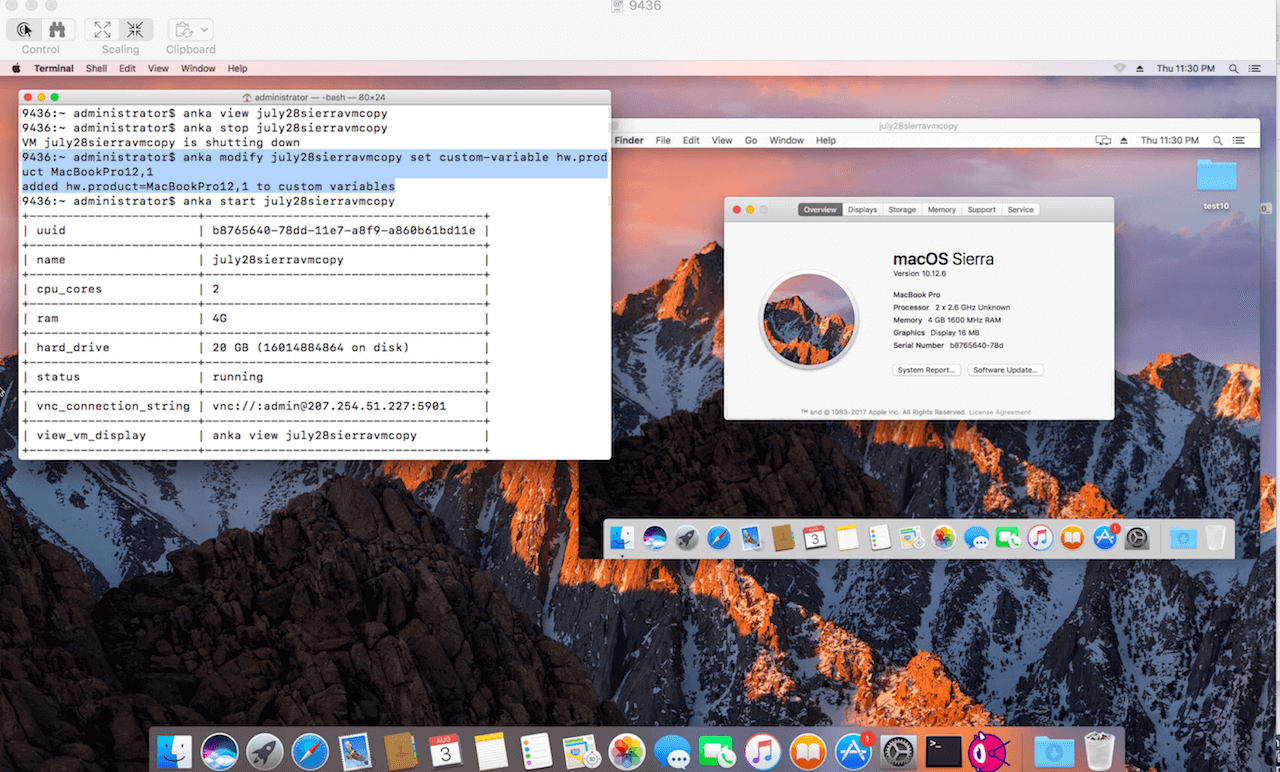Select the Overview tab
Viewport: 1280px width, 772px height.
[820, 210]
